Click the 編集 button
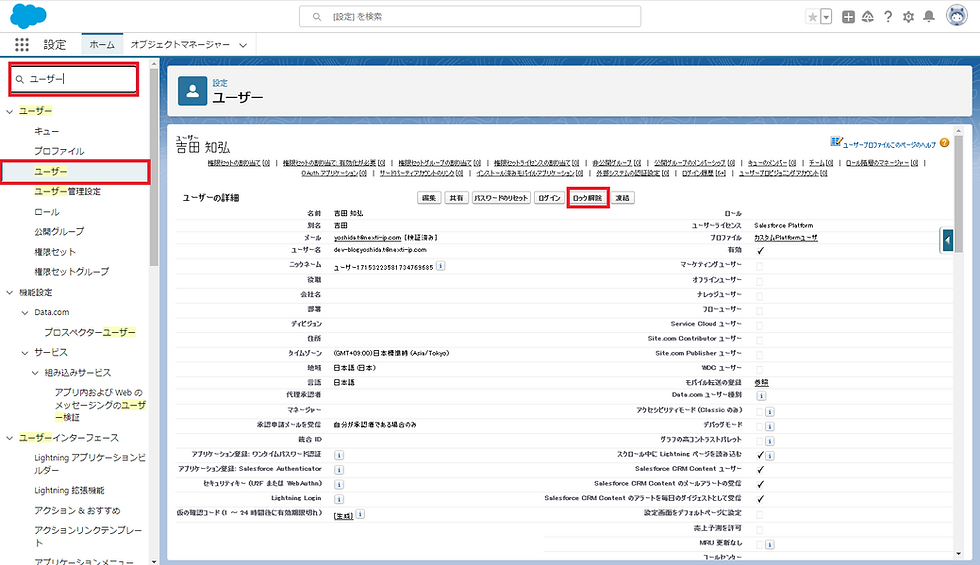This screenshot has height=565, width=980. tap(429, 198)
